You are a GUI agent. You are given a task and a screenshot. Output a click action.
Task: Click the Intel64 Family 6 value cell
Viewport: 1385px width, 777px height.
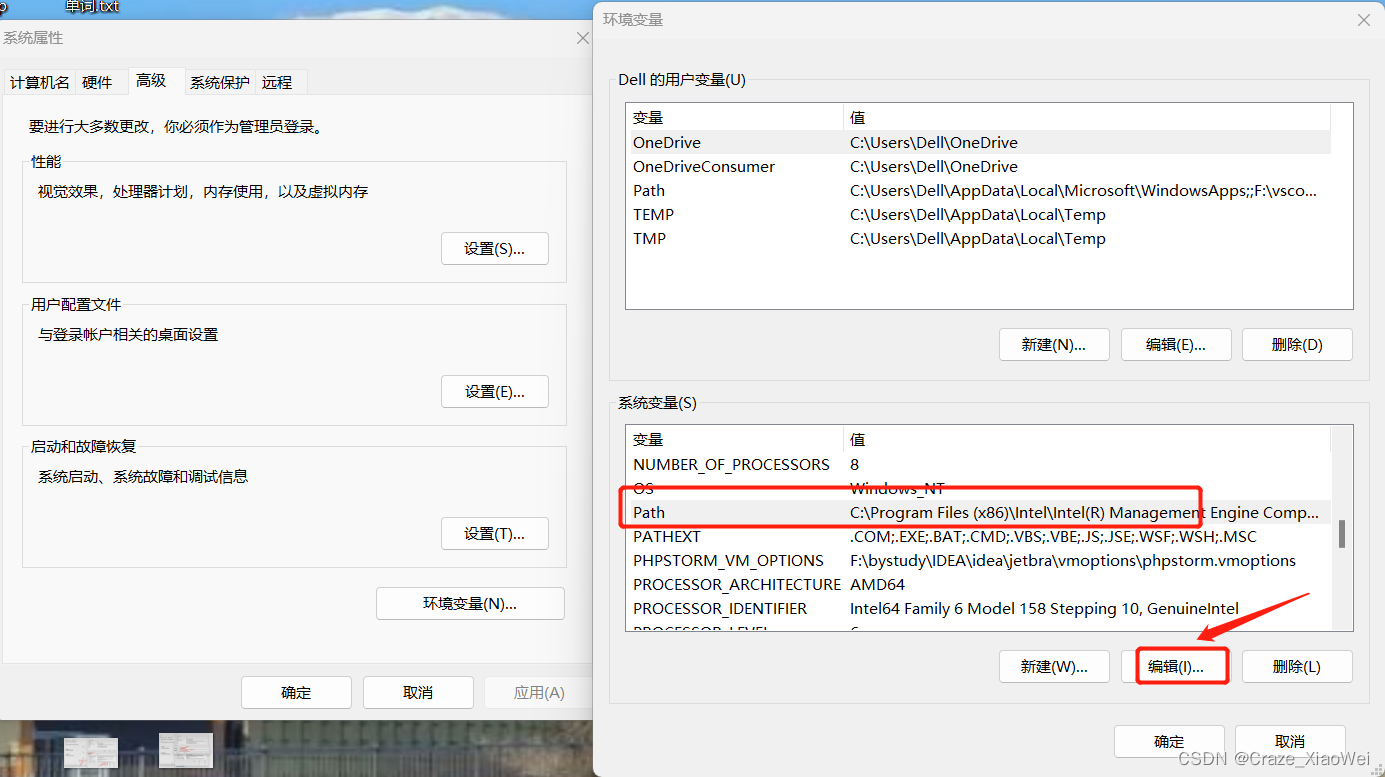(x=1044, y=609)
